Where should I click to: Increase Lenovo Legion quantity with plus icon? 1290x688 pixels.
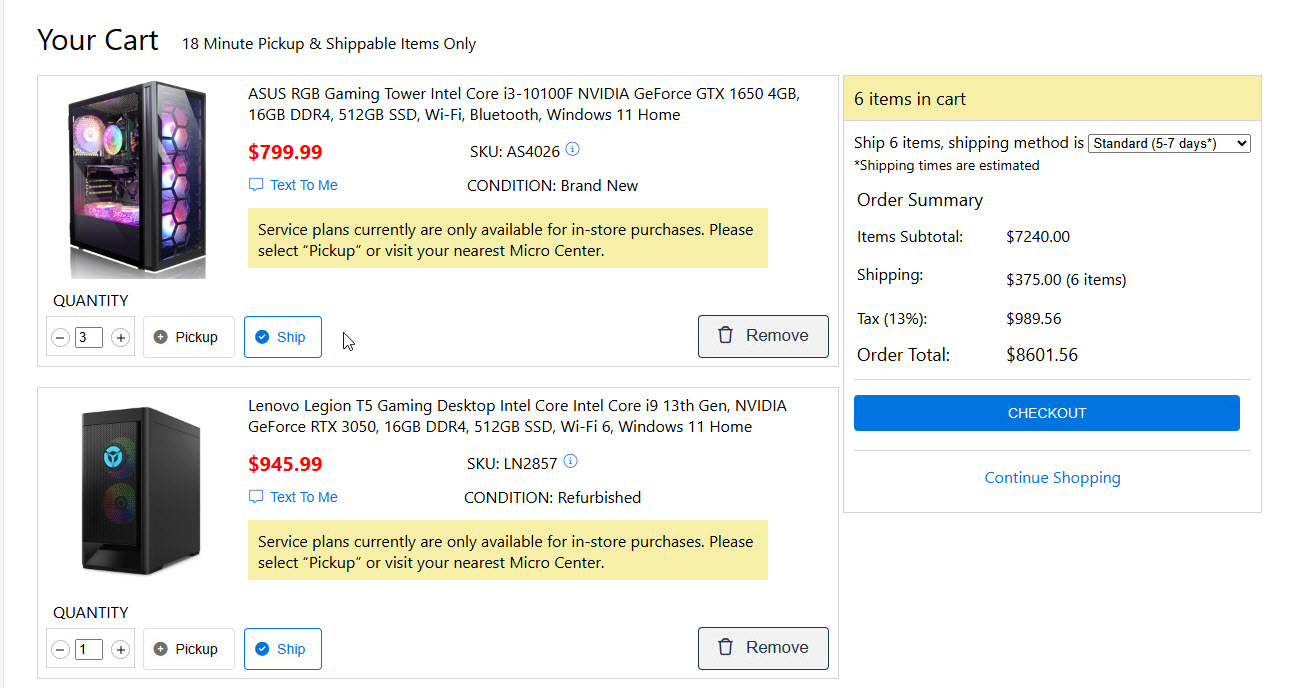(120, 650)
